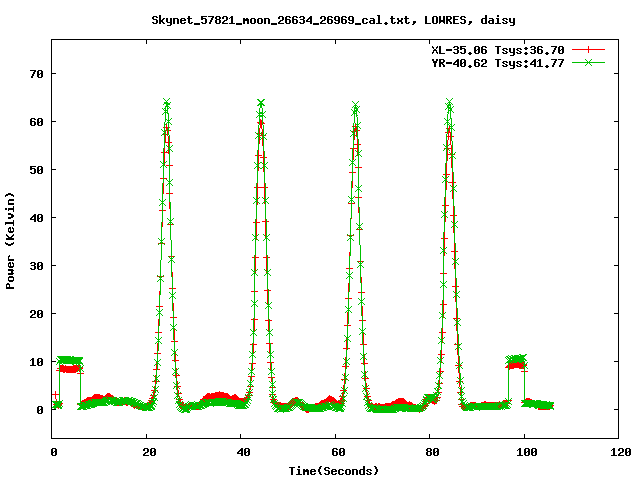This screenshot has width=640, height=480.
Task: Click y-axis tick label 40
Action: tap(36, 218)
